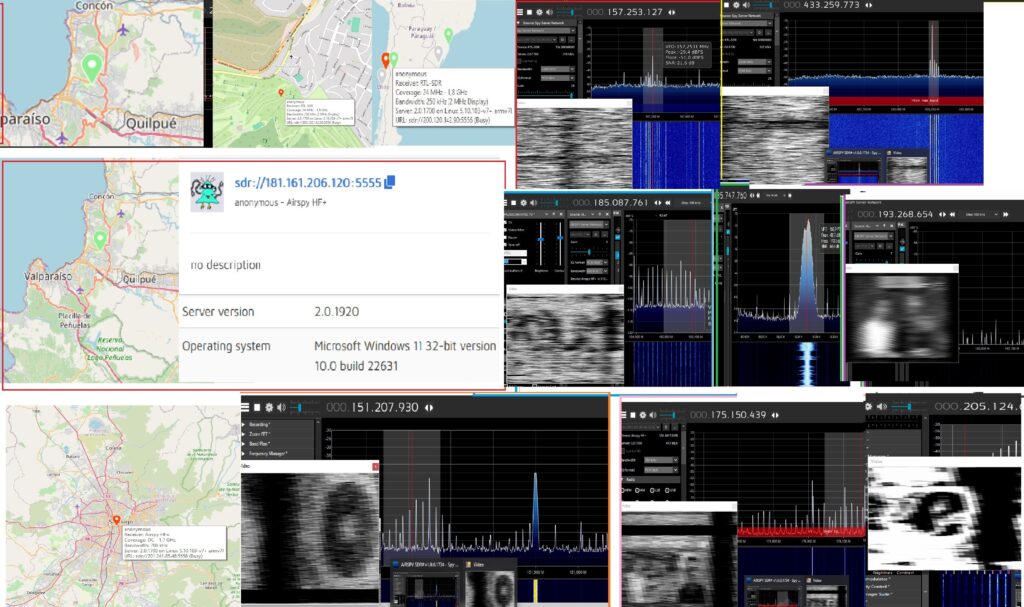This screenshot has height=607, width=1024.
Task: Click frequency step arrows beside 151.207.930
Action: (x=430, y=407)
